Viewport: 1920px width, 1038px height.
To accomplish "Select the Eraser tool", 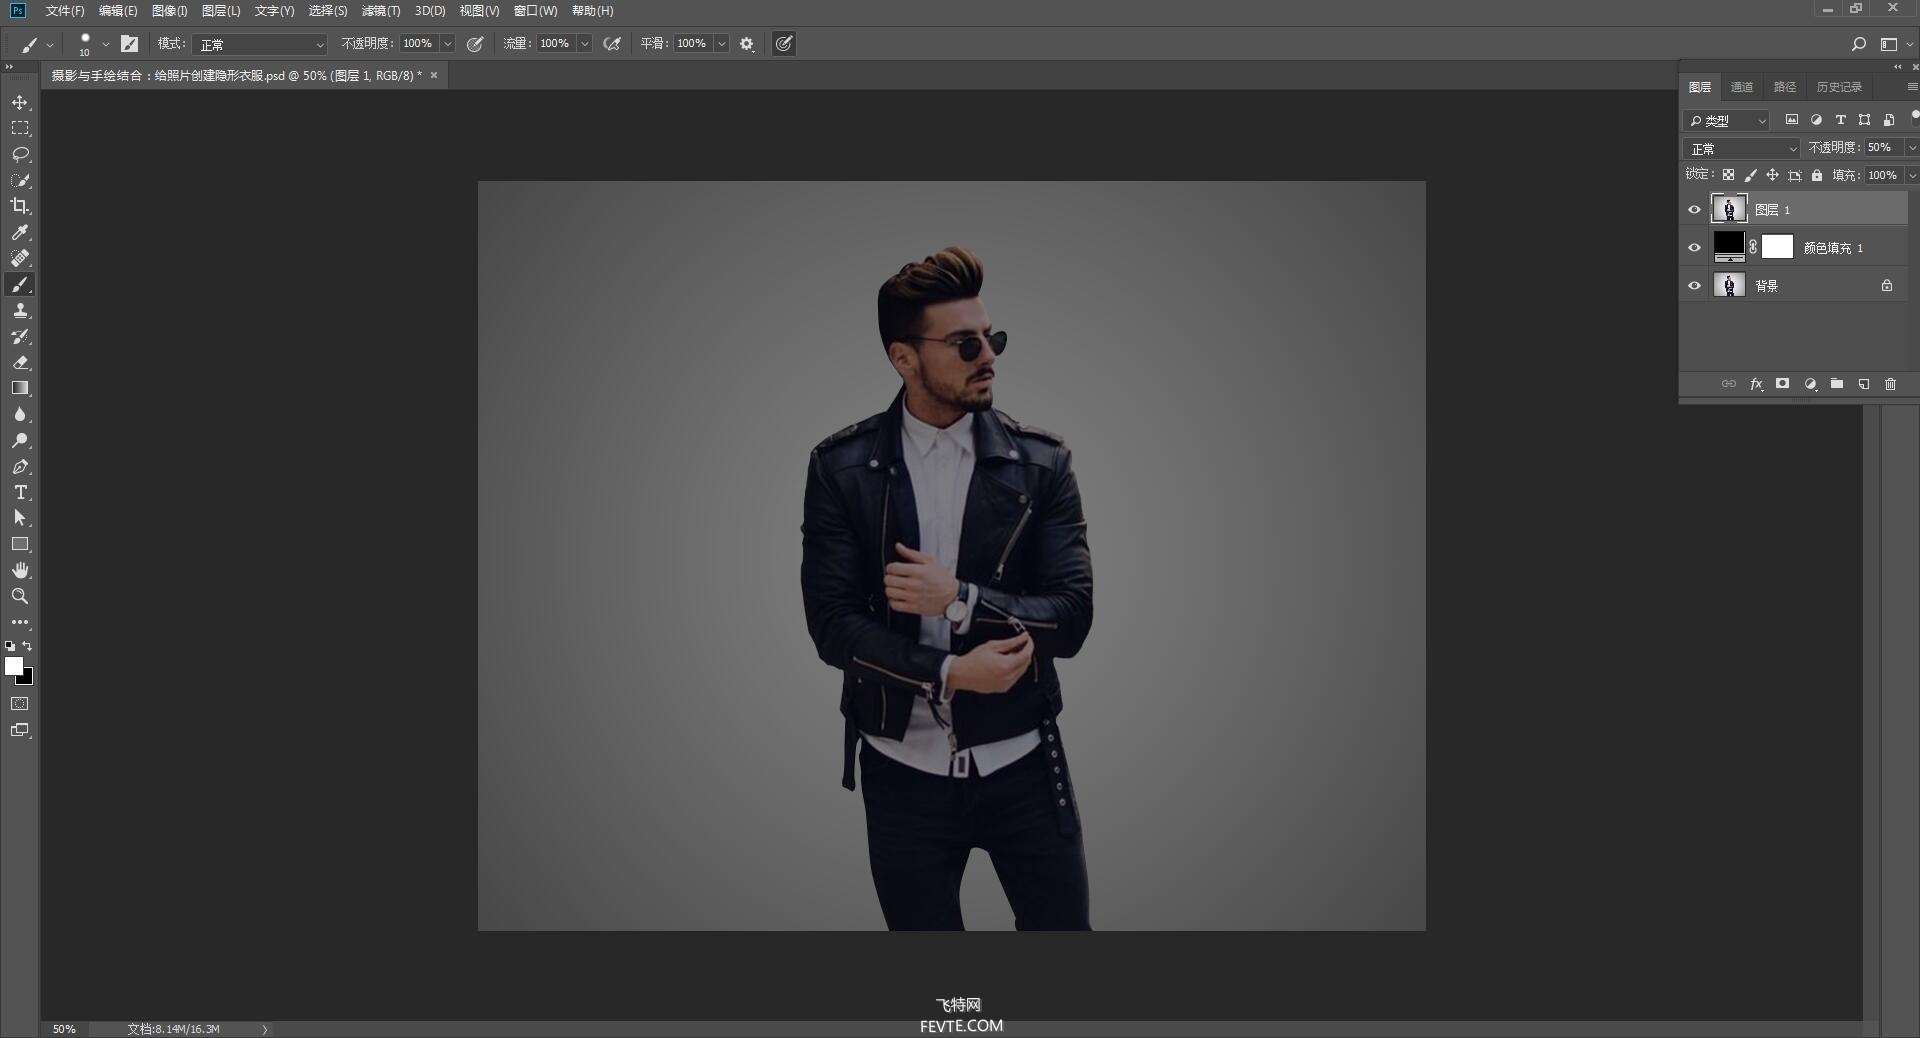I will (x=20, y=362).
